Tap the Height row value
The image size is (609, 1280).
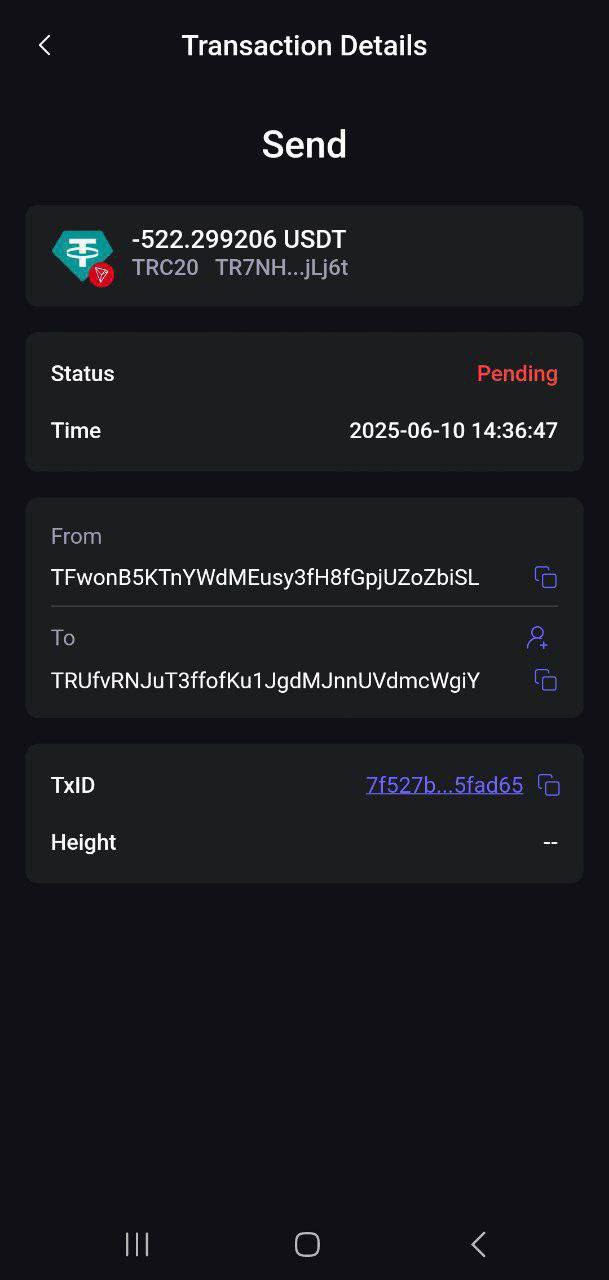click(x=550, y=842)
